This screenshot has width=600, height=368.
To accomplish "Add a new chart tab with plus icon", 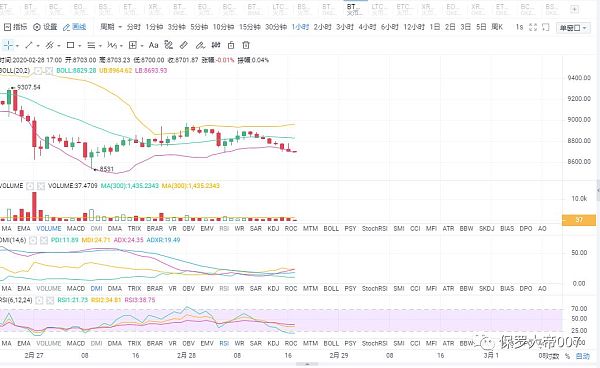I will point(574,9).
